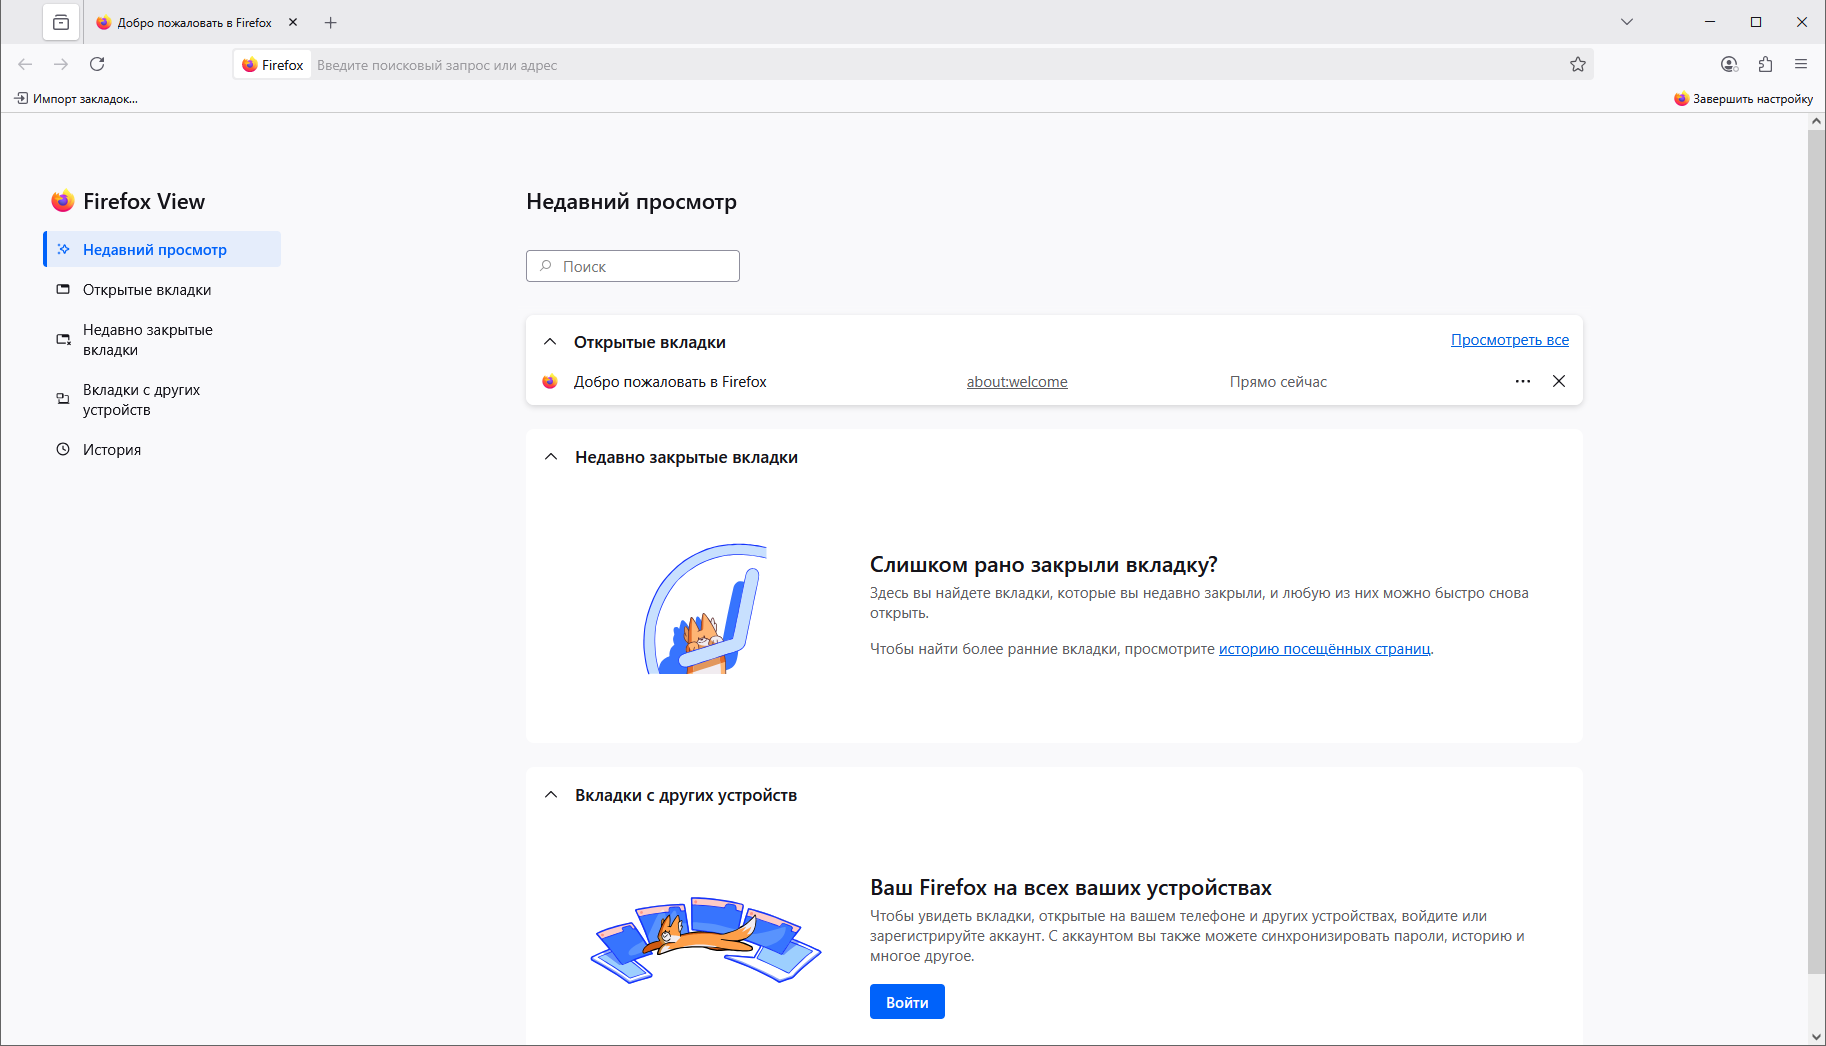The width and height of the screenshot is (1826, 1046).
Task: Click the 'Поиск' search field
Action: pyautogui.click(x=633, y=266)
